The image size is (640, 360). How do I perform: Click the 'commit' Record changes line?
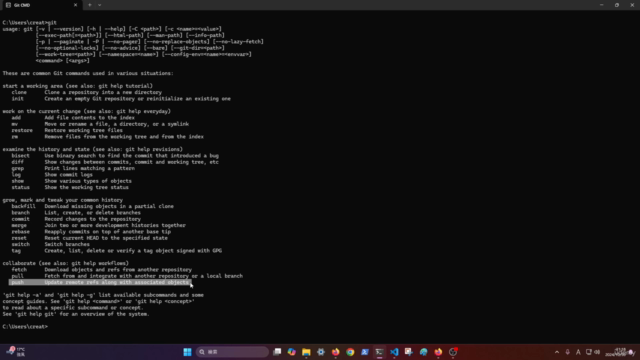click(x=76, y=219)
